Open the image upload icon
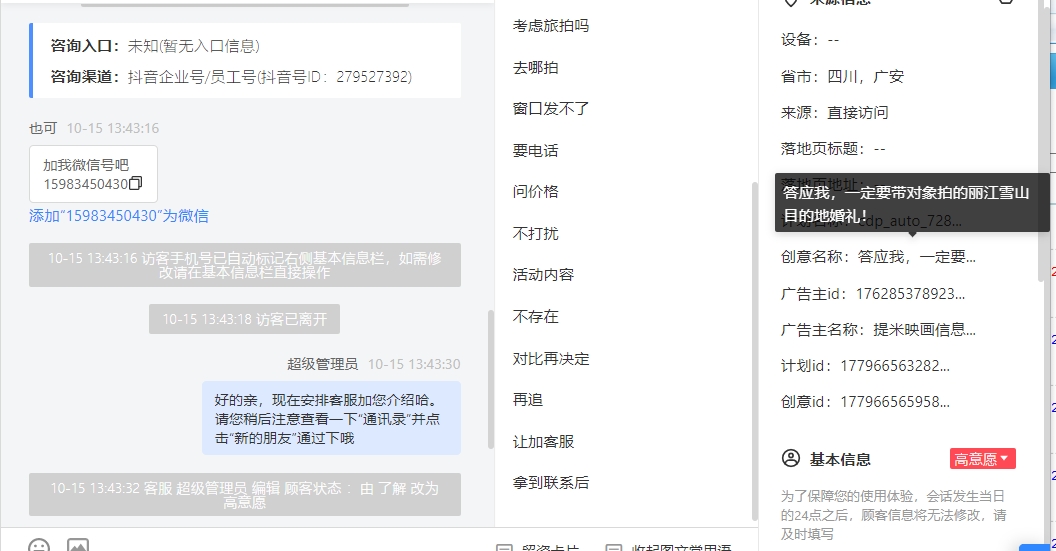Viewport: 1056px width, 551px height. tap(78, 545)
